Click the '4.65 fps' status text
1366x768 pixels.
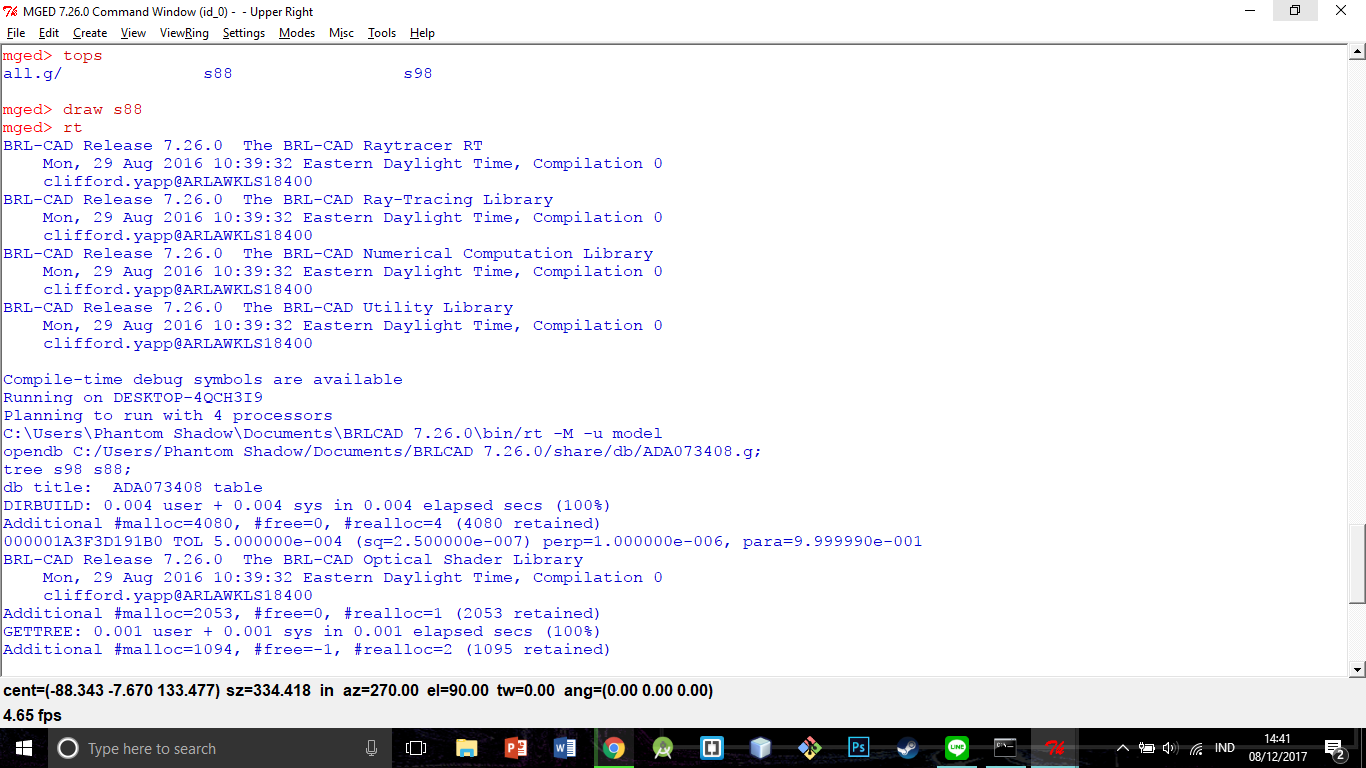[32, 716]
